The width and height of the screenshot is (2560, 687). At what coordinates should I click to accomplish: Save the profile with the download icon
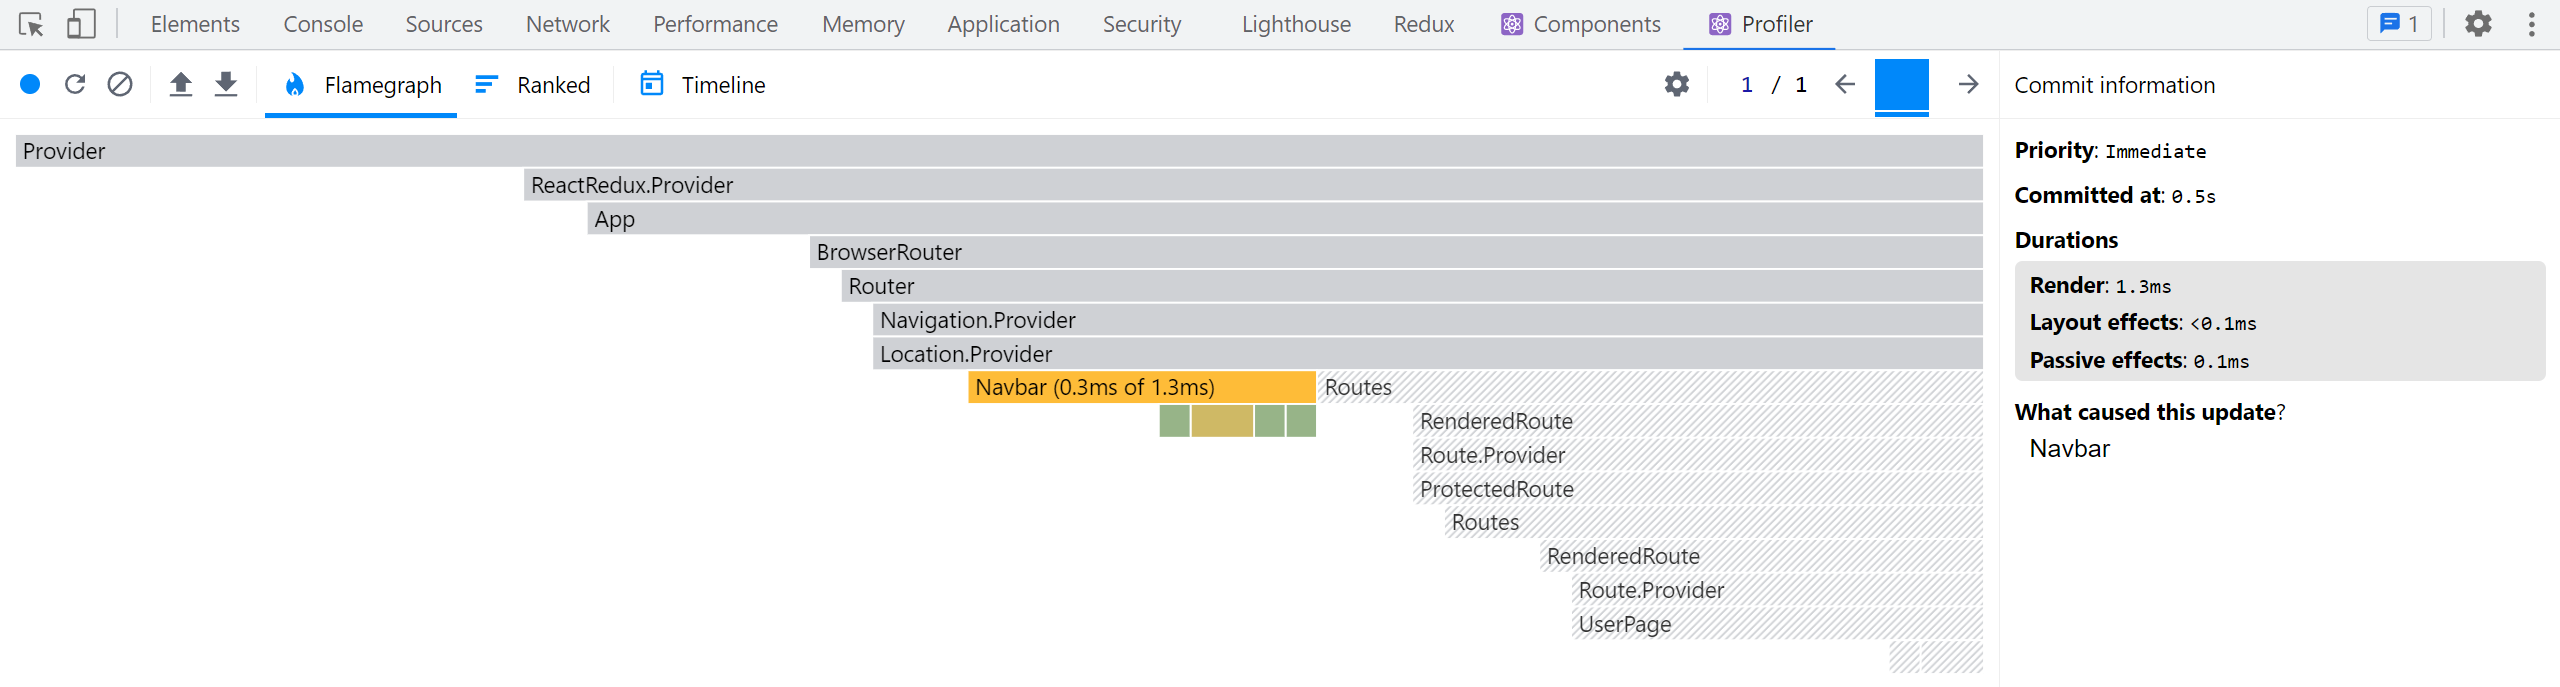pyautogui.click(x=227, y=85)
